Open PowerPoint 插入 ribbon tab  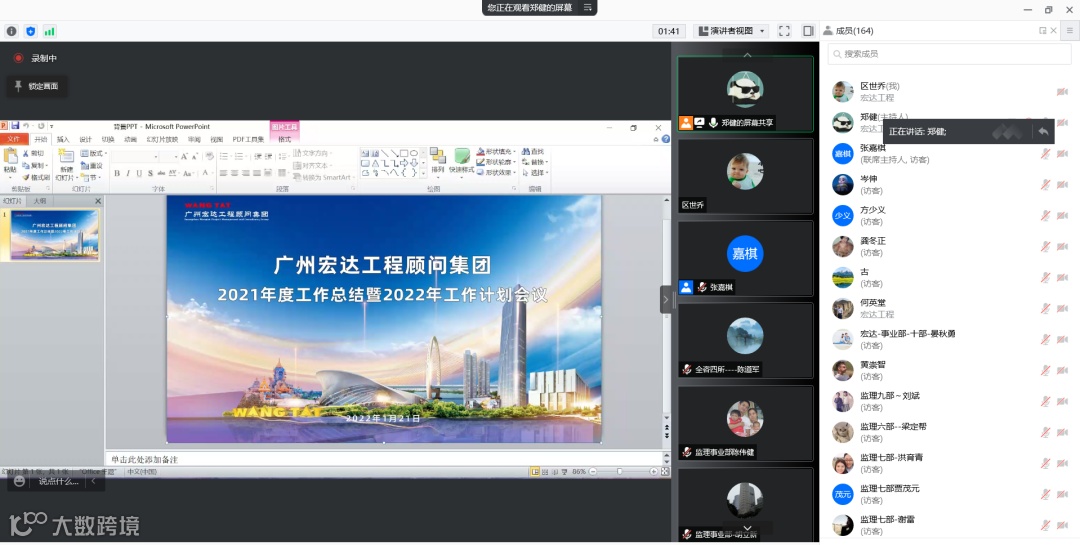point(63,139)
